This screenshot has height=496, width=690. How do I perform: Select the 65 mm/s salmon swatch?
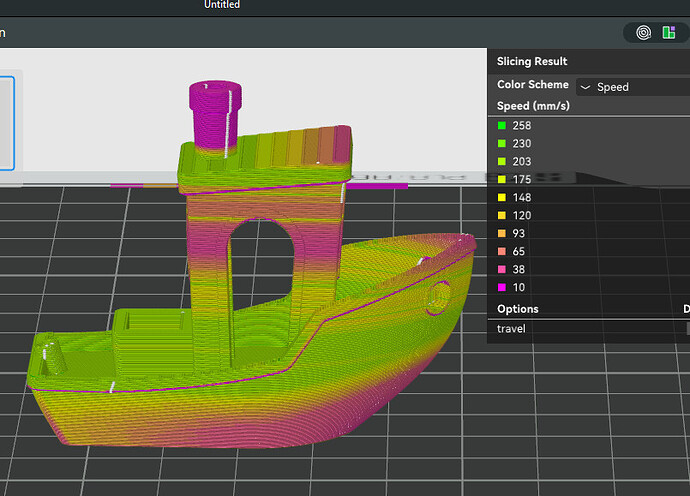[x=502, y=251]
